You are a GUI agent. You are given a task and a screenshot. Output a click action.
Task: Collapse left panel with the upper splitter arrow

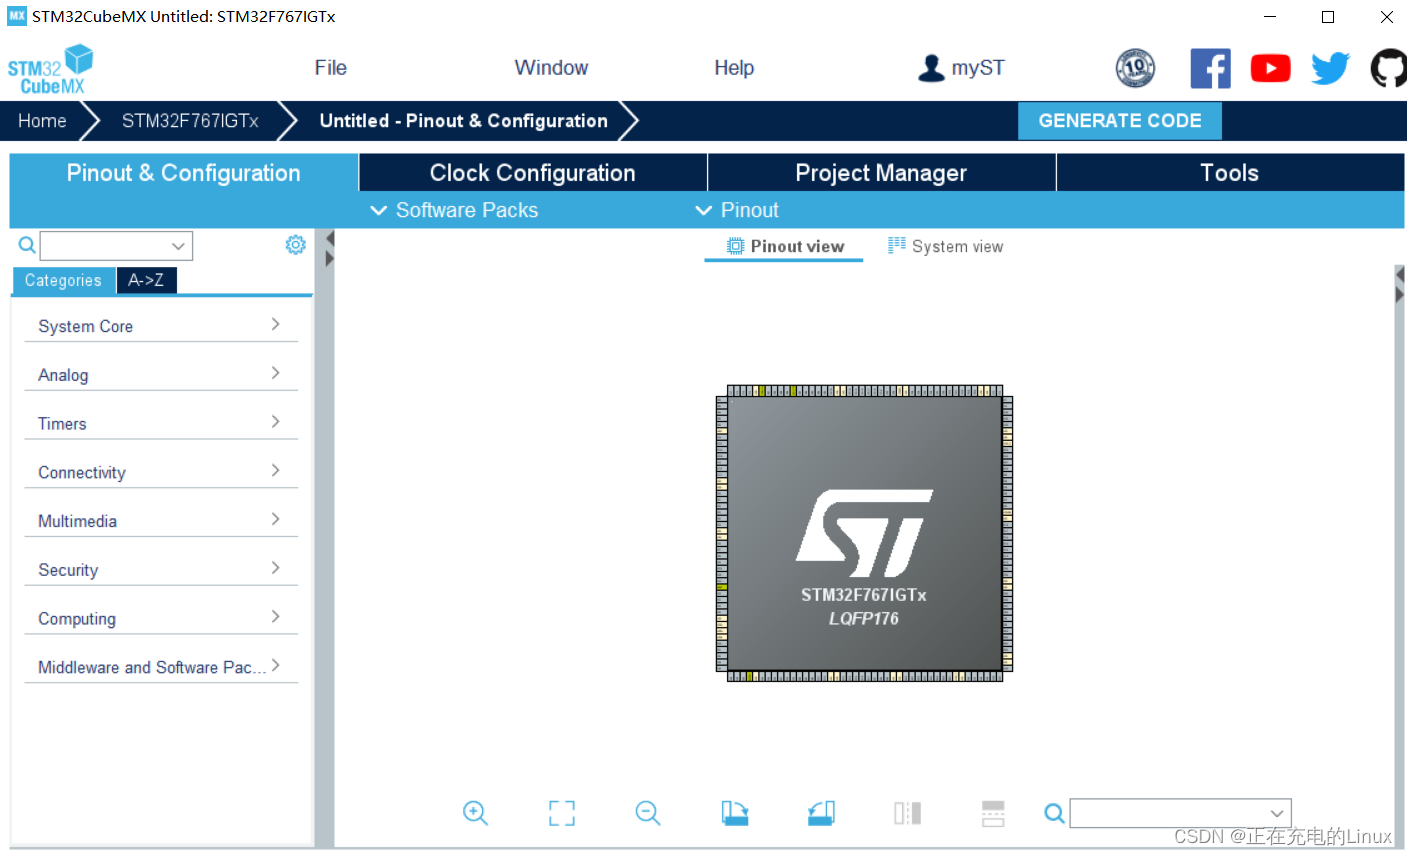pyautogui.click(x=329, y=240)
